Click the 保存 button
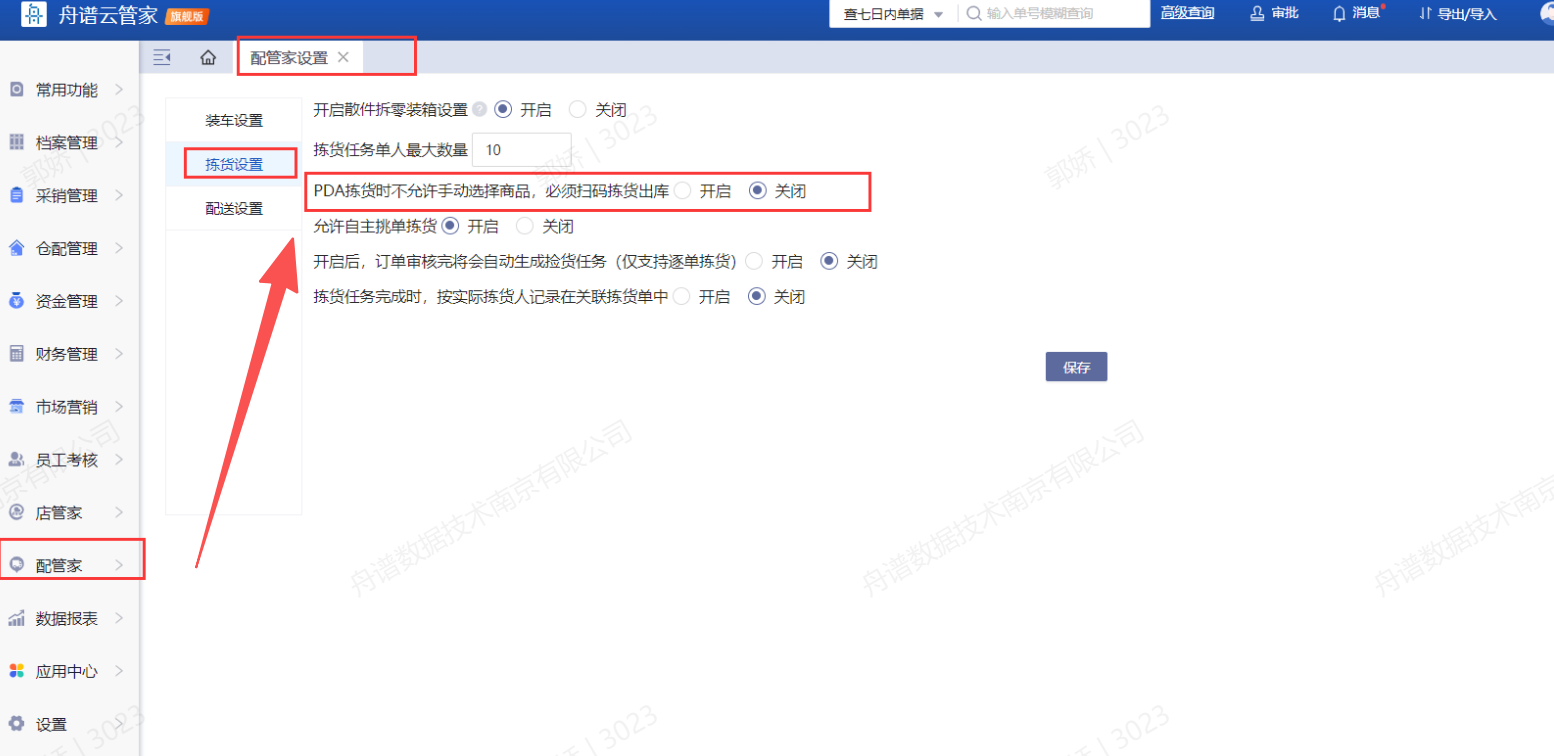The width and height of the screenshot is (1554, 756). 1076,367
